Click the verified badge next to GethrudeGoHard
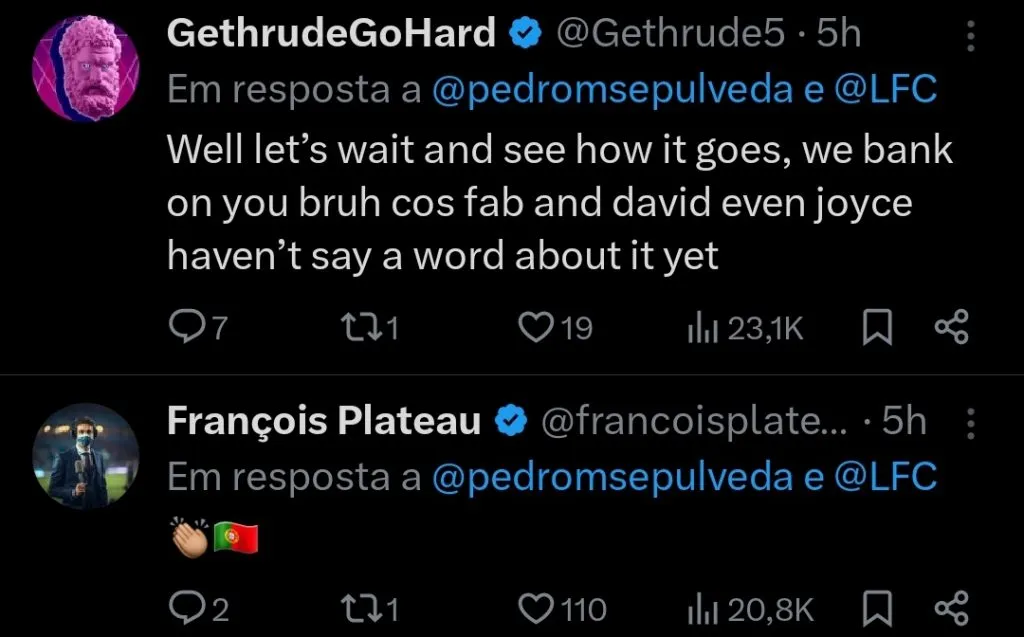Image resolution: width=1024 pixels, height=637 pixels. click(521, 31)
